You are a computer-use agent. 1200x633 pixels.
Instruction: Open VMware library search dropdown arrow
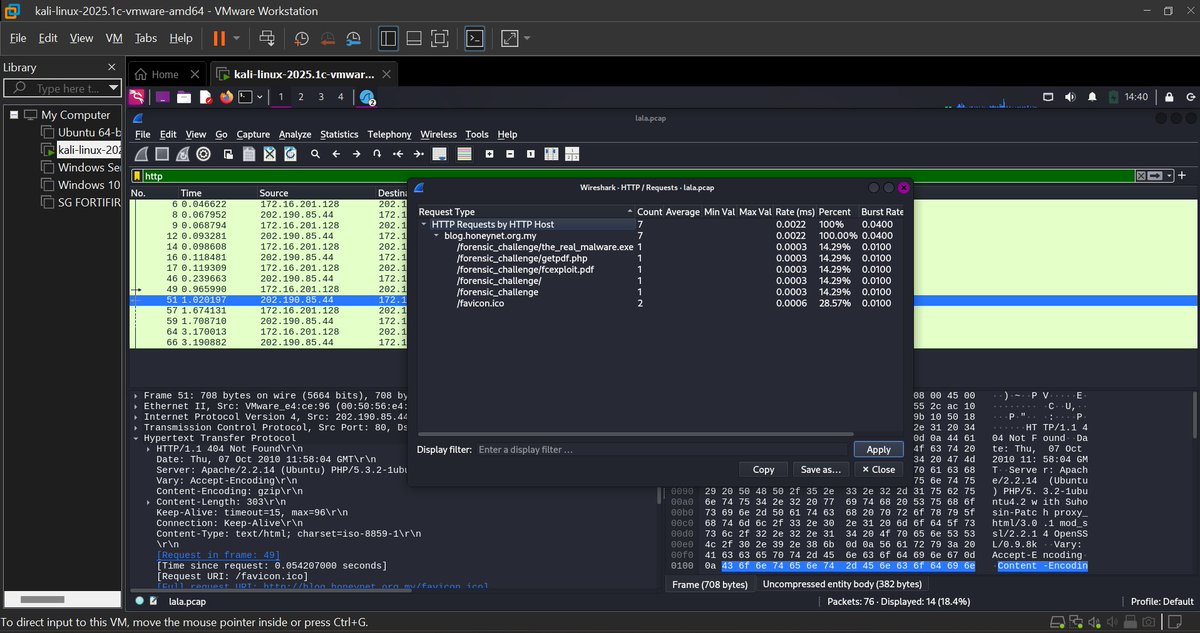coord(114,89)
